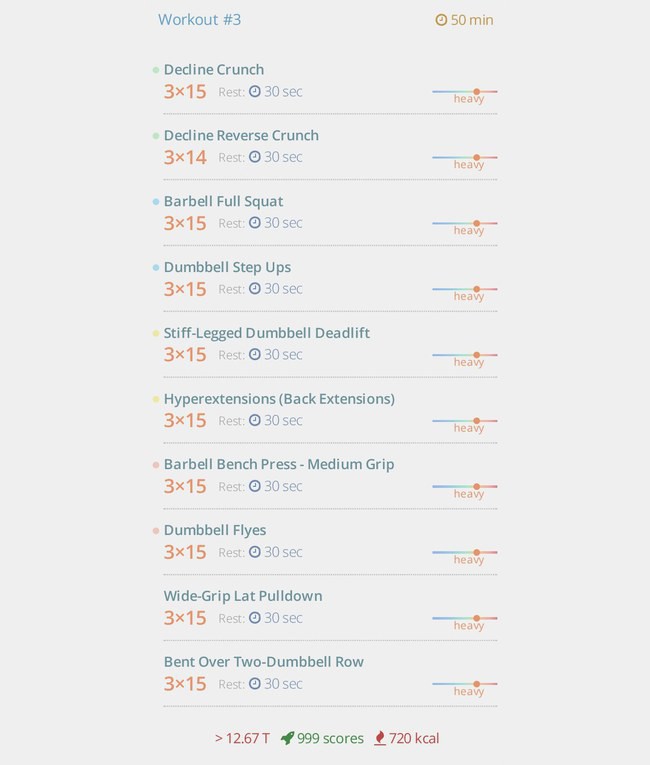Click the Dumbbell Step Ups intensity slider handle

(x=476, y=289)
